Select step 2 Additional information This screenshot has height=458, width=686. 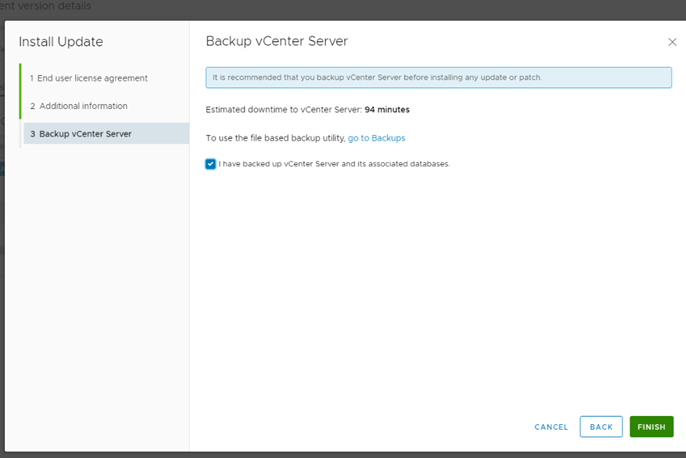[x=79, y=106]
